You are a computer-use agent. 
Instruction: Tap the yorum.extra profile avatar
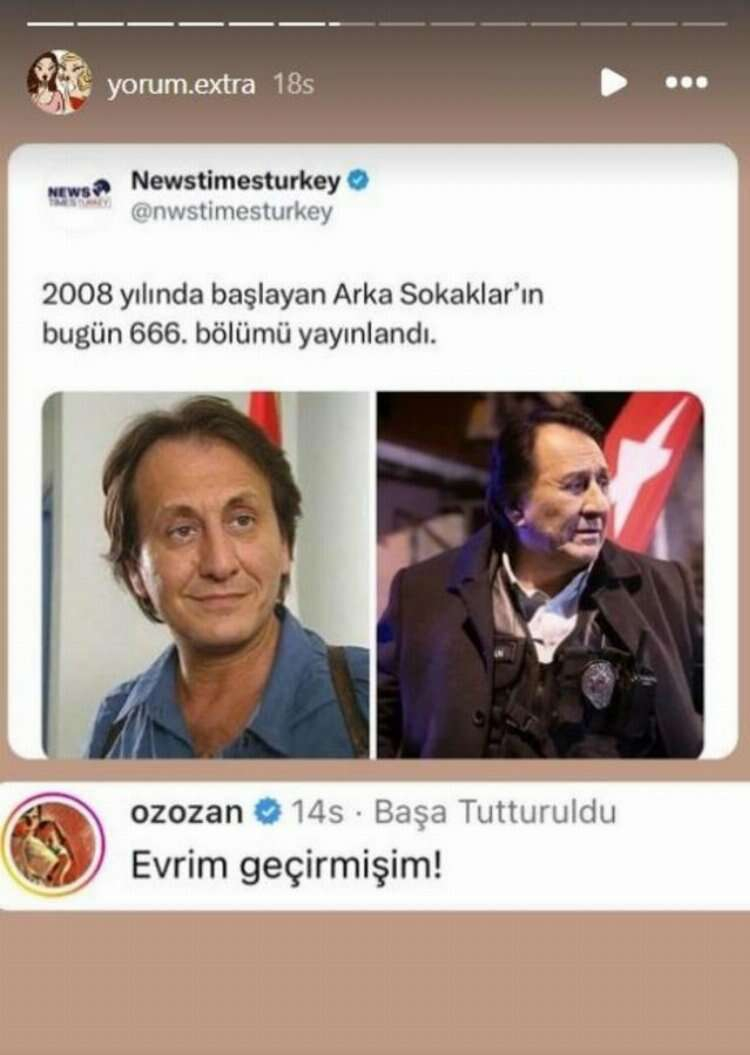[x=59, y=83]
